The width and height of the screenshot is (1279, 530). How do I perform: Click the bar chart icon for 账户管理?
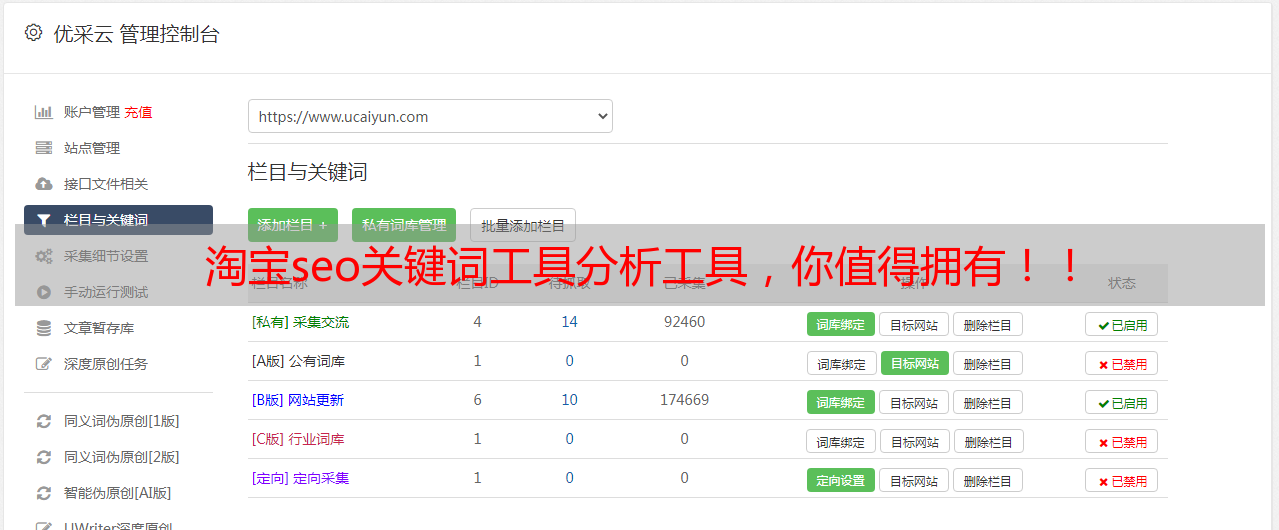point(43,112)
